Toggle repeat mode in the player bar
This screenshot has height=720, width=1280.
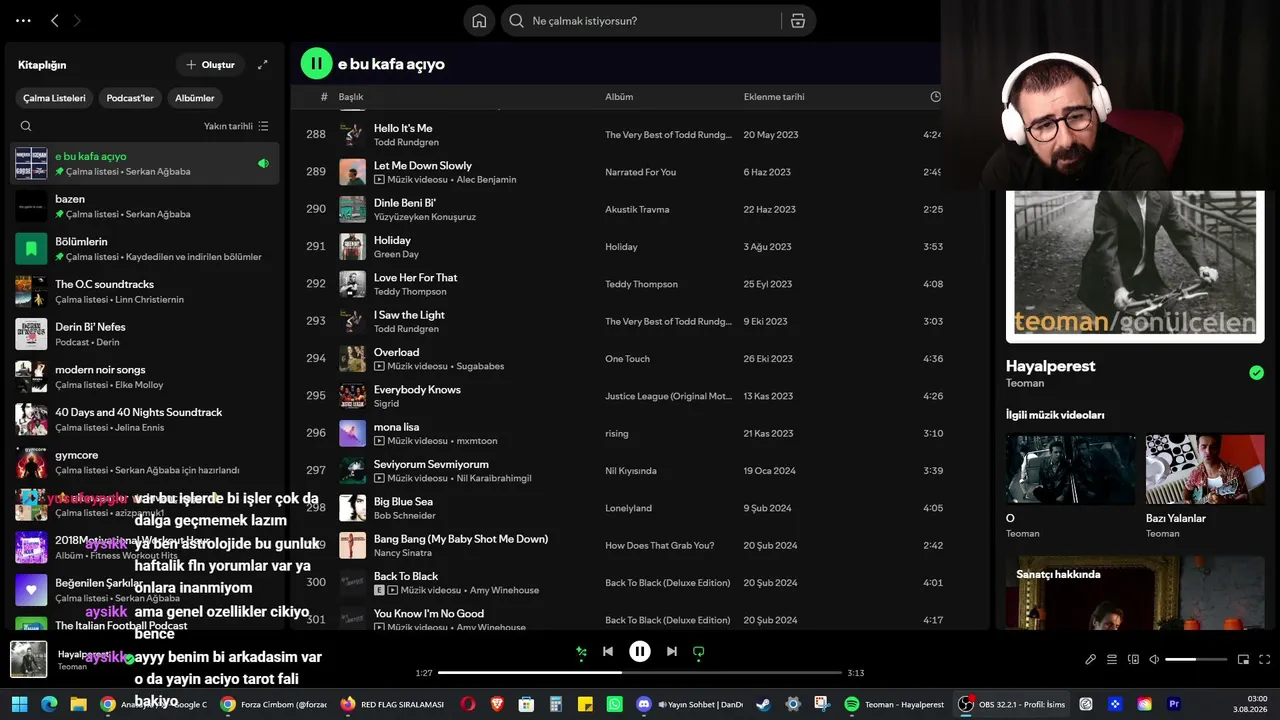(699, 652)
